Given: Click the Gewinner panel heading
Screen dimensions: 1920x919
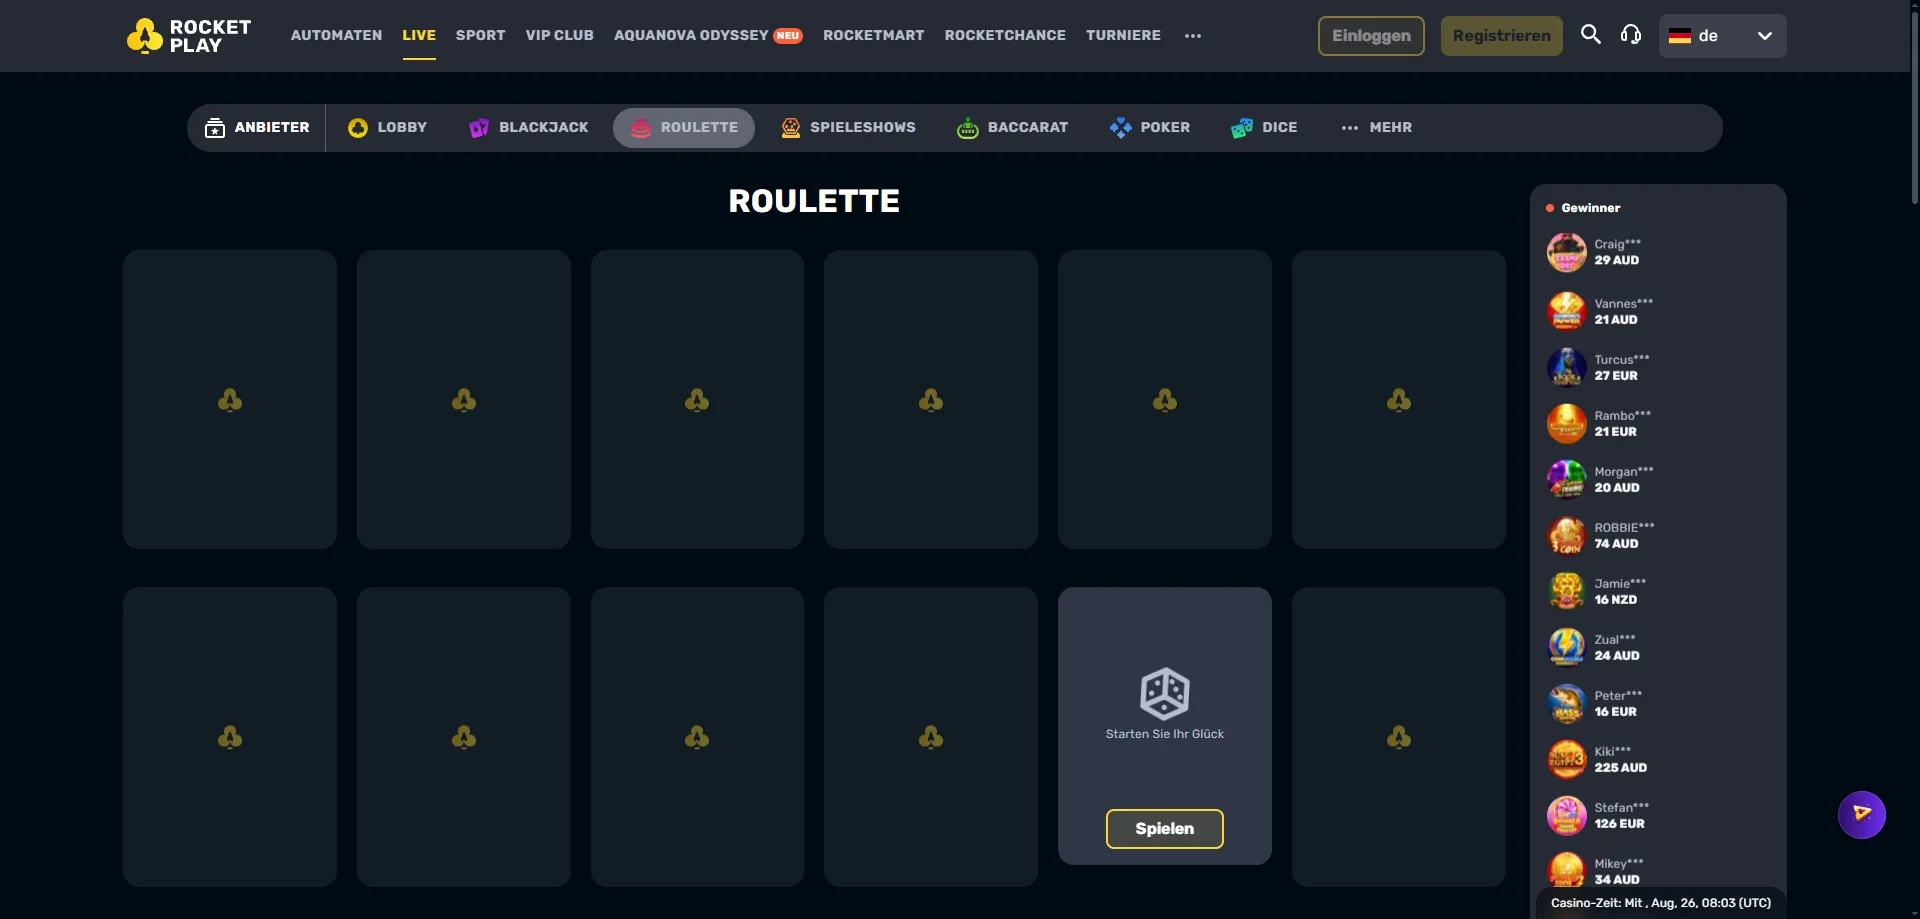Looking at the screenshot, I should pos(1590,208).
